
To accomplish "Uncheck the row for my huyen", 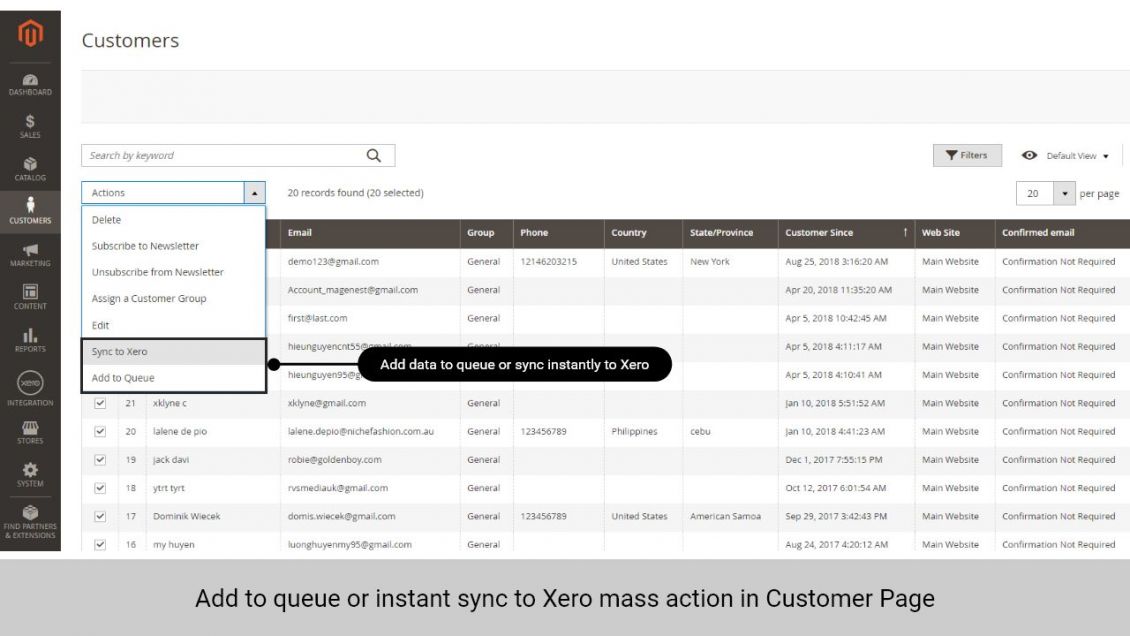I will (x=100, y=545).
